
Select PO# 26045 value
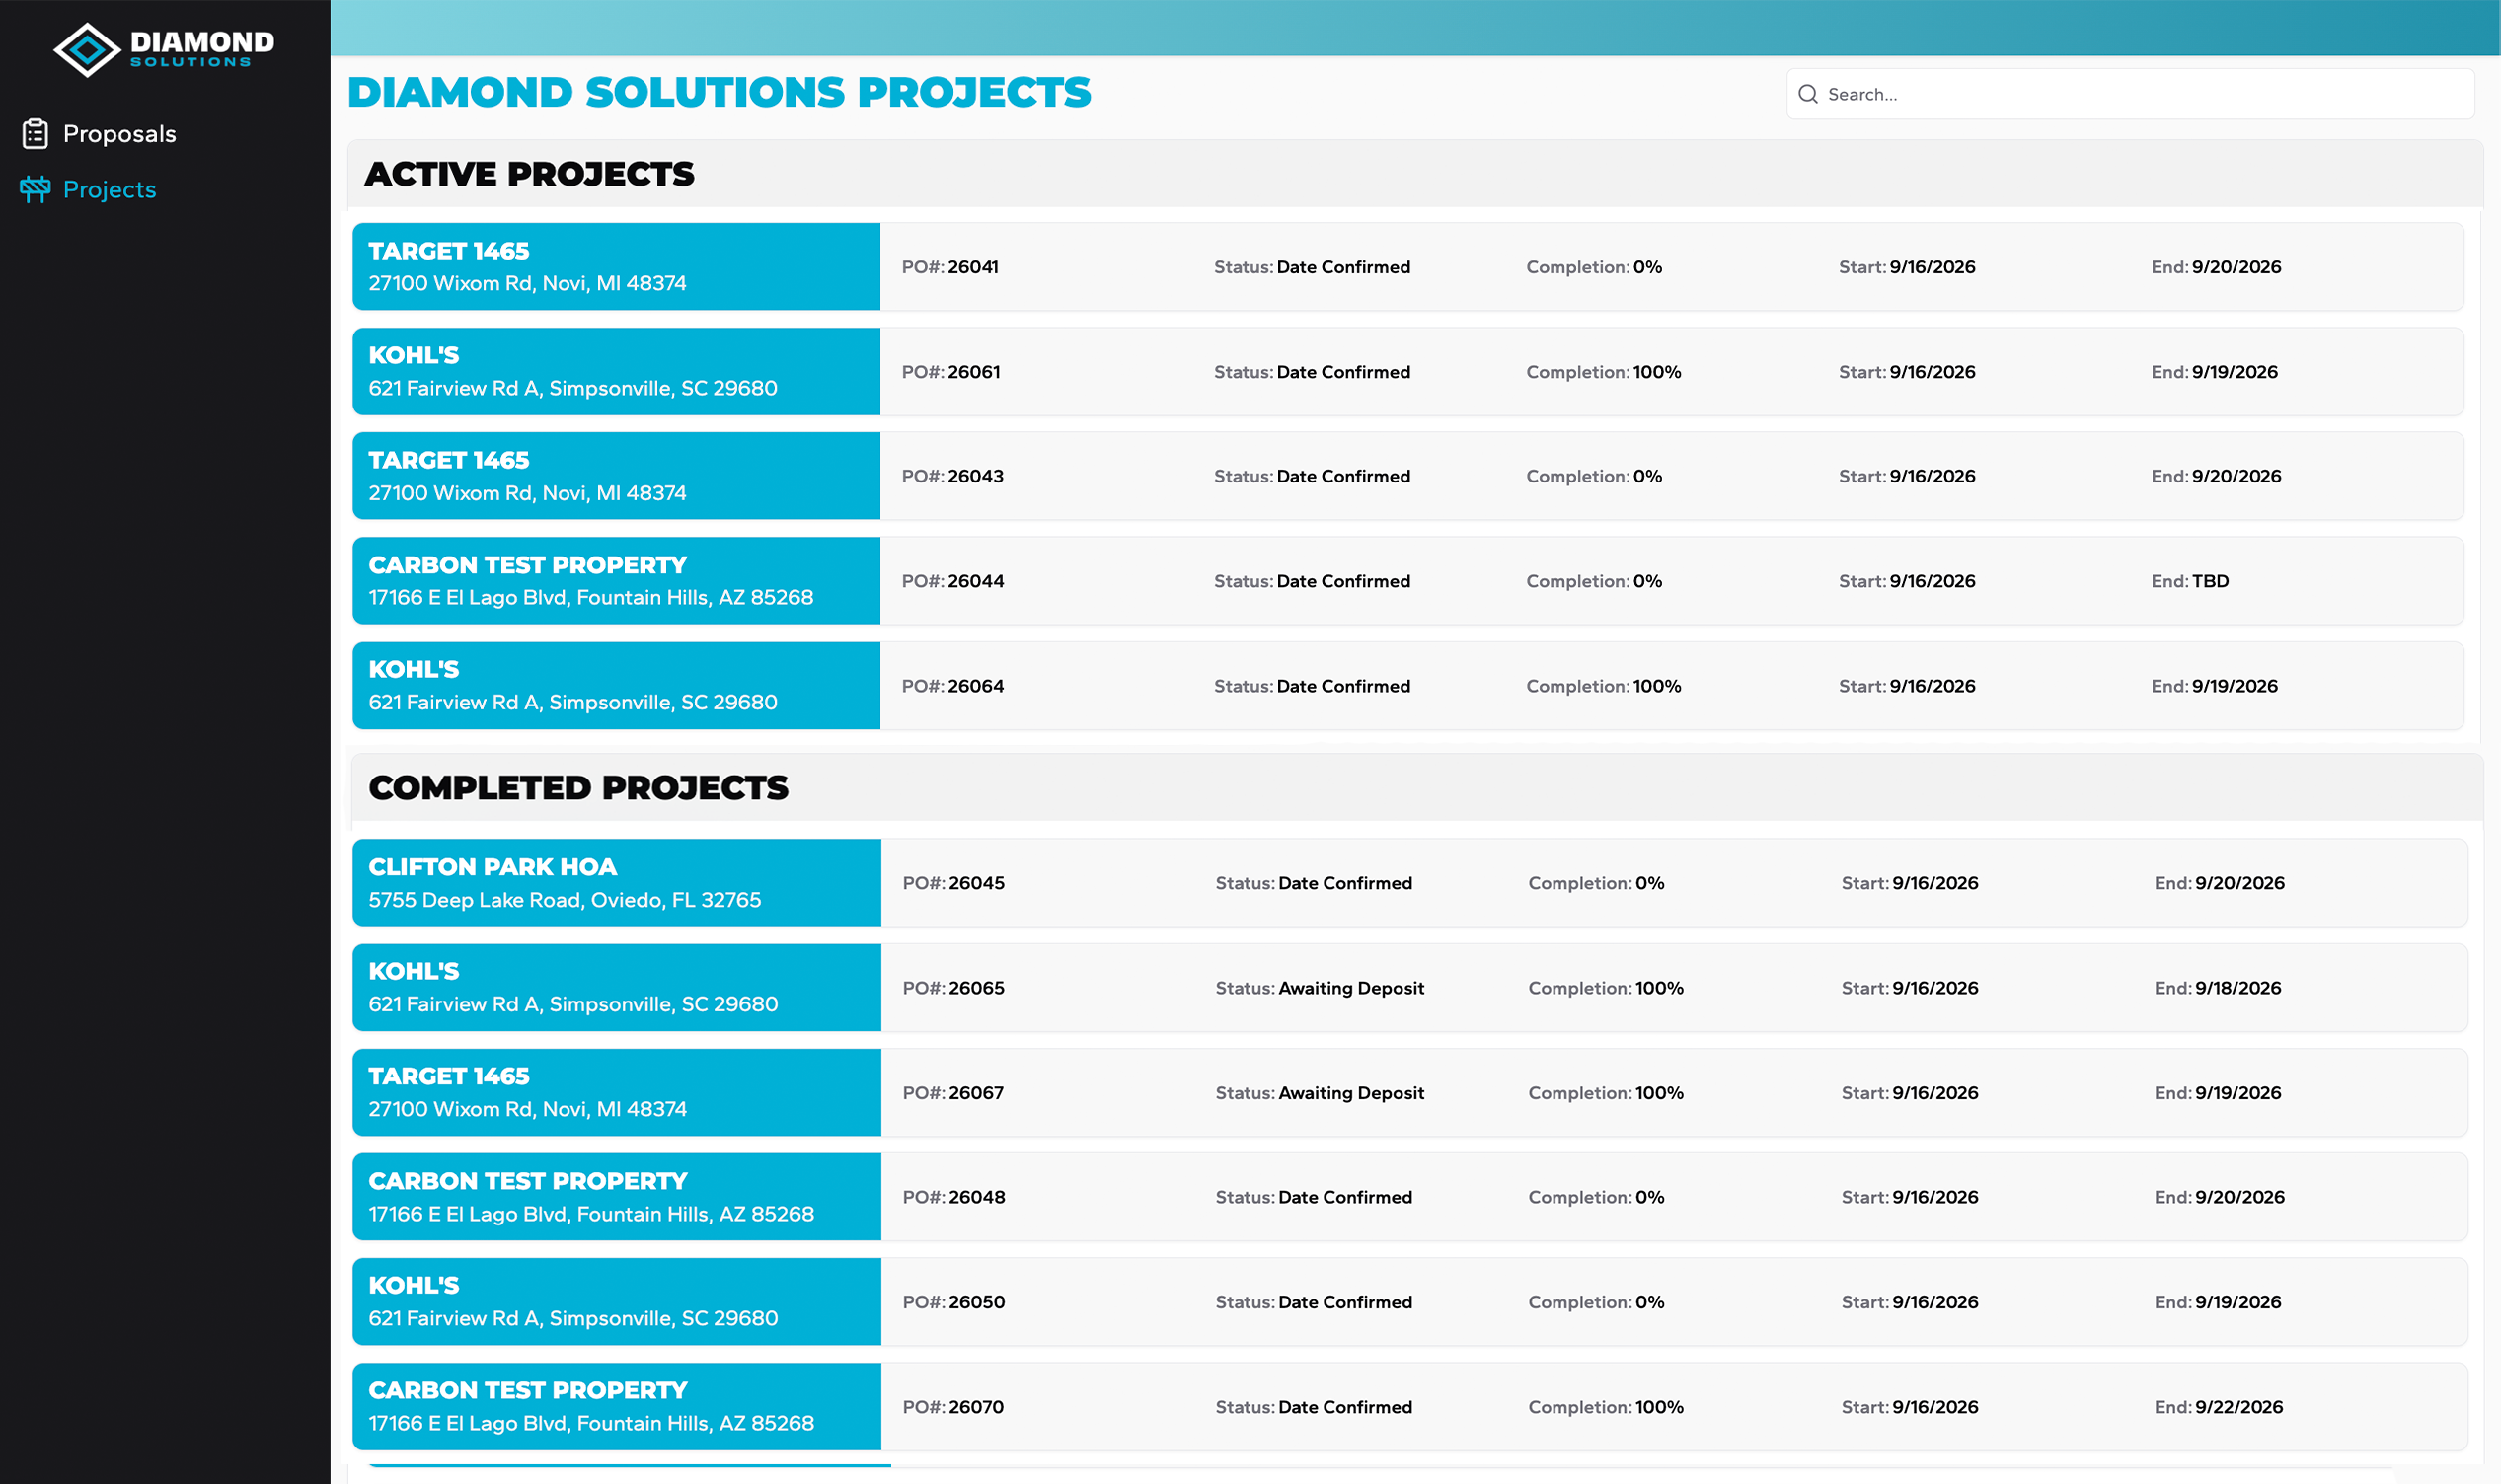coord(977,883)
